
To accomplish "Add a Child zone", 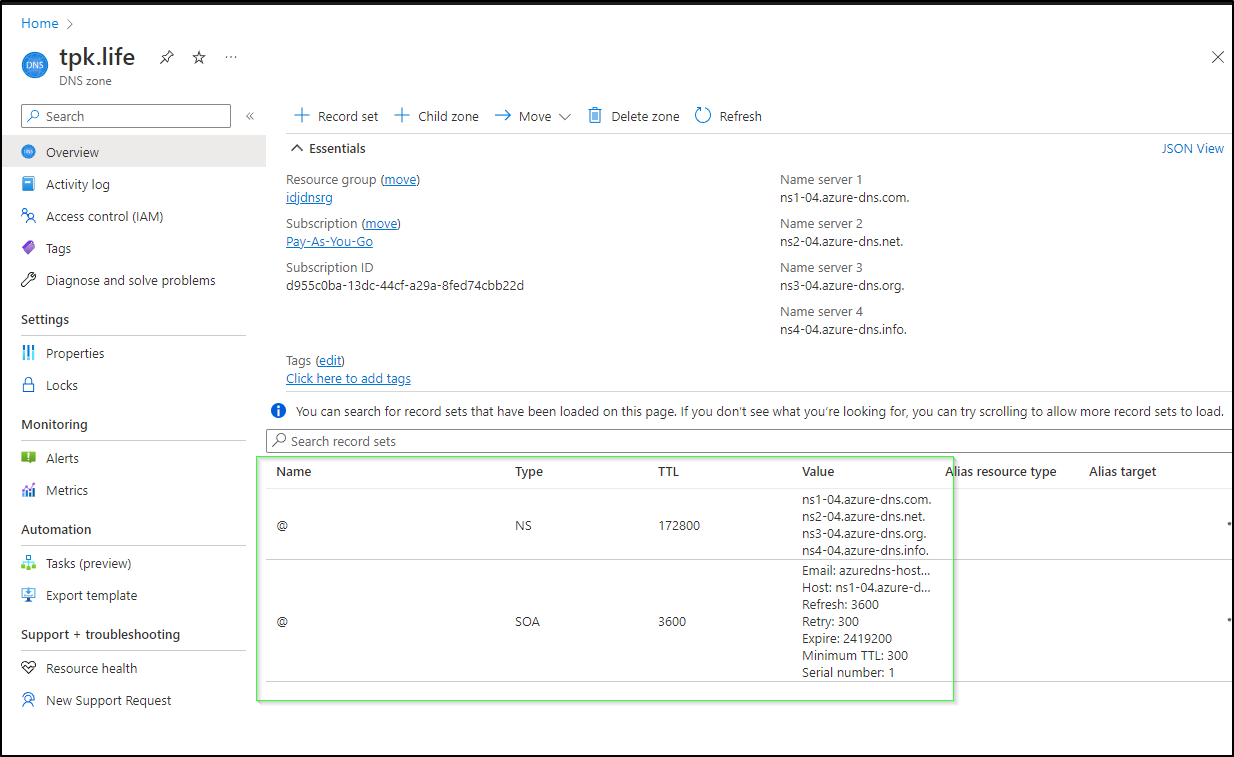I will pyautogui.click(x=436, y=116).
